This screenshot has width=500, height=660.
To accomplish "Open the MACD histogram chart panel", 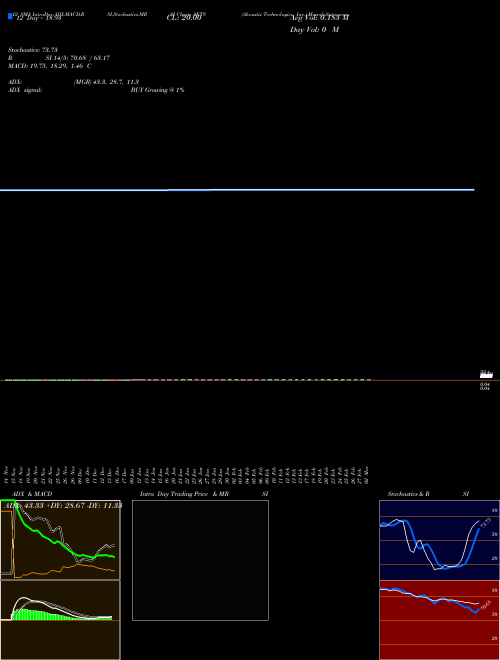I will [60, 620].
